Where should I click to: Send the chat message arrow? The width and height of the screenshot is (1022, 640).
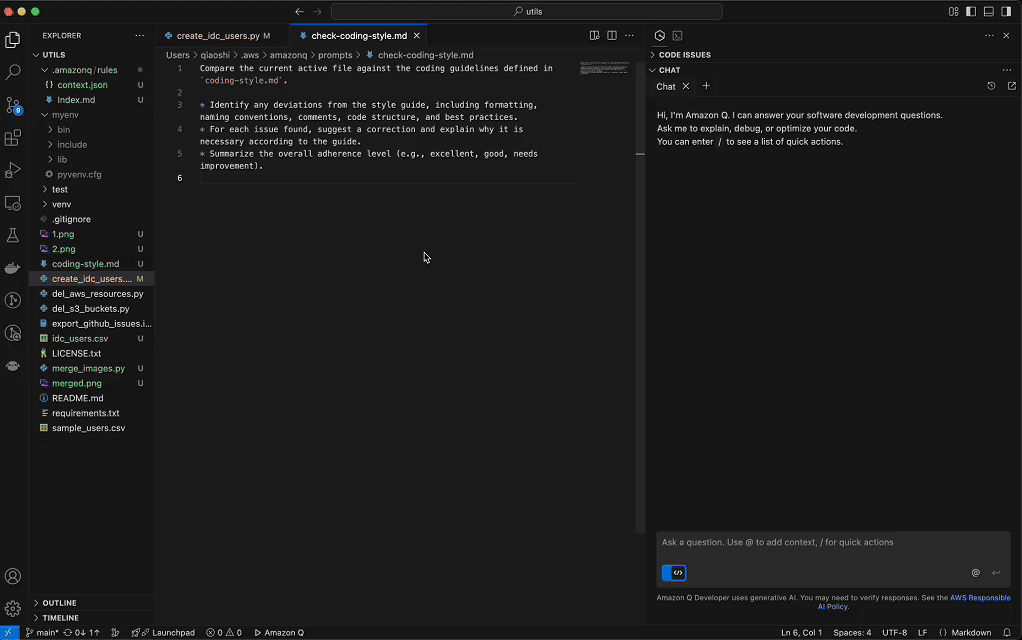coord(996,573)
